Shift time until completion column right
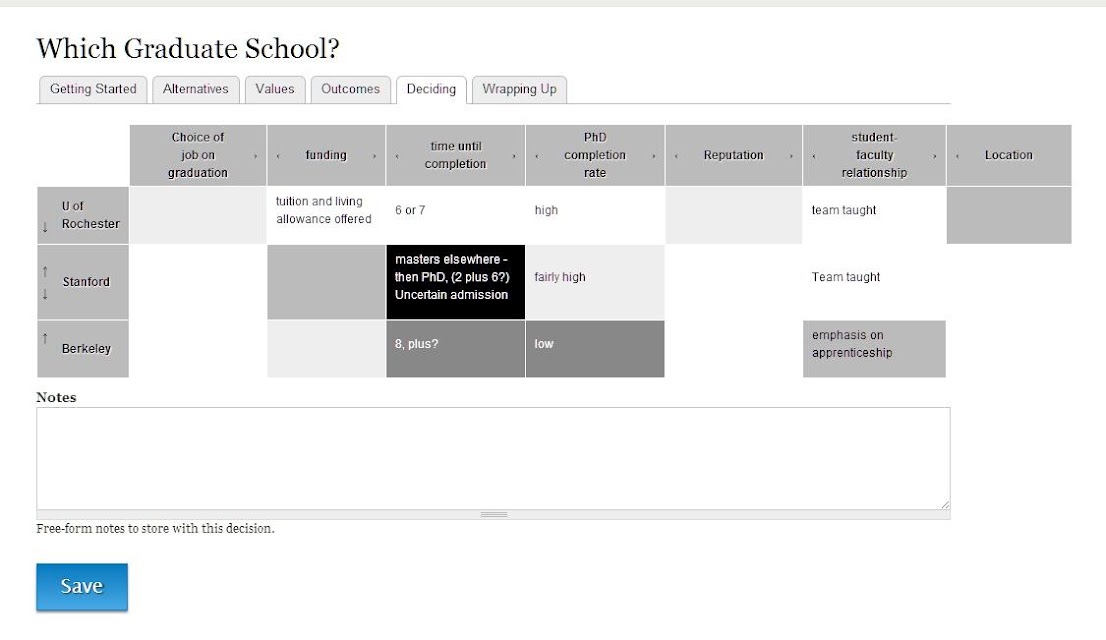This screenshot has width=1106, height=640. [x=514, y=156]
